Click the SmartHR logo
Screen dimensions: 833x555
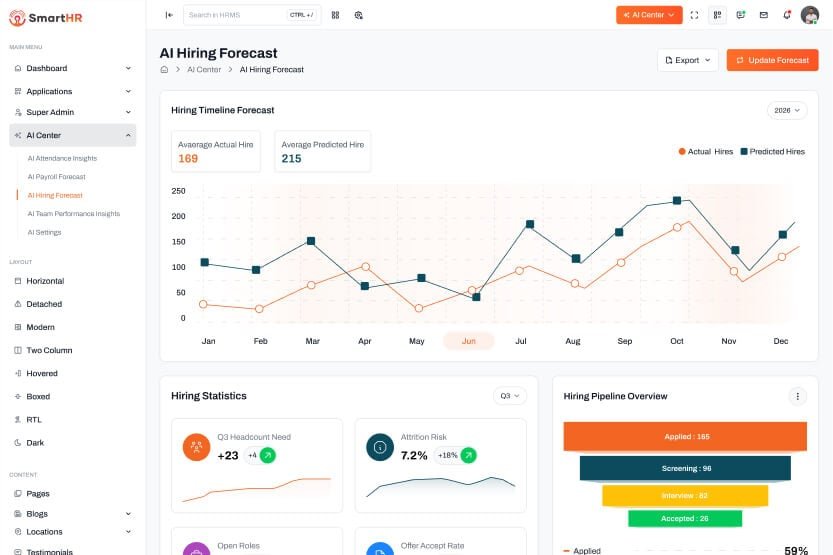[x=46, y=18]
